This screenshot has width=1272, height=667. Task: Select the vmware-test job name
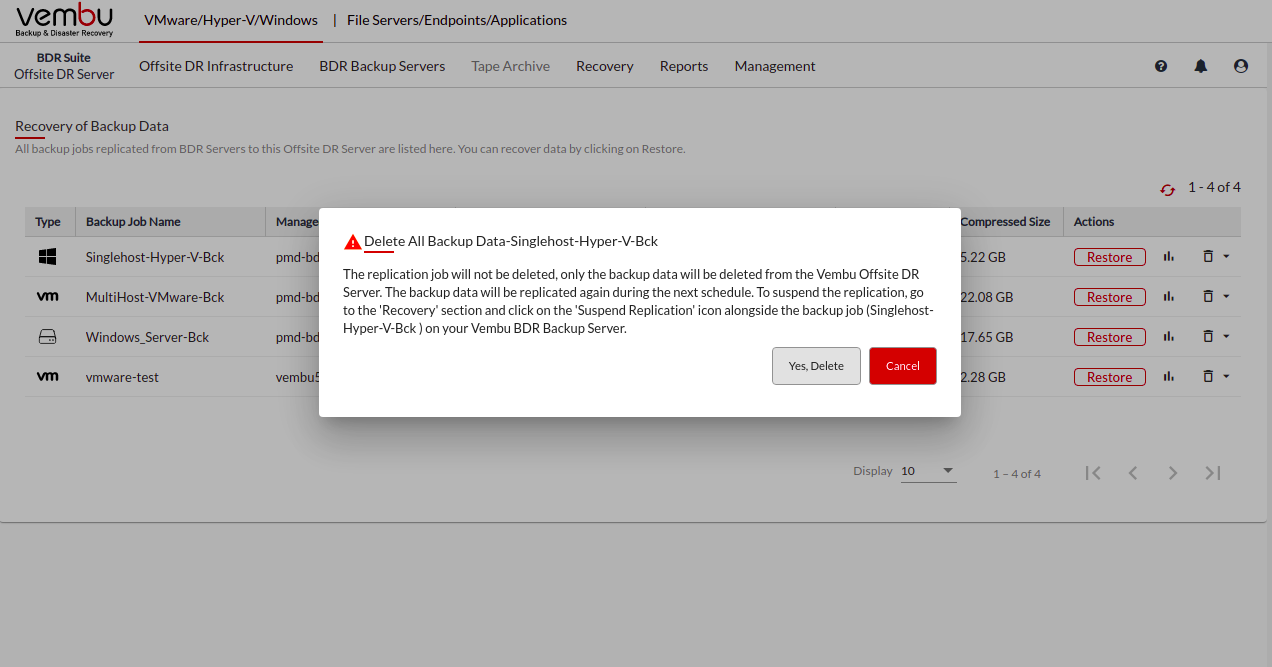coord(122,377)
